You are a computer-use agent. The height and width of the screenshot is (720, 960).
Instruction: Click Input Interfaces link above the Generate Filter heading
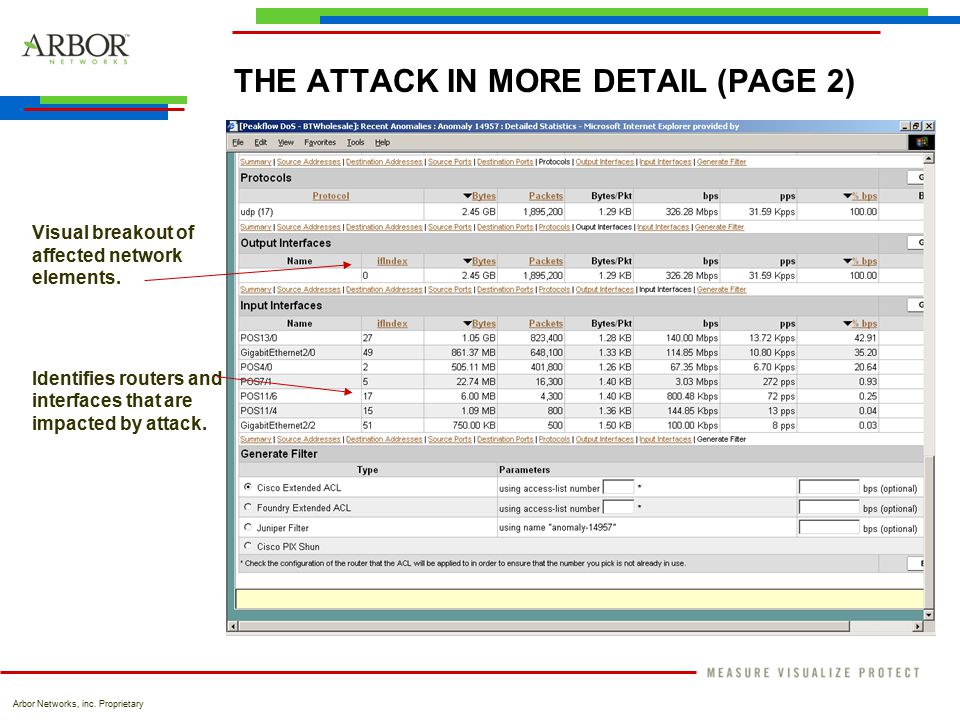665,439
